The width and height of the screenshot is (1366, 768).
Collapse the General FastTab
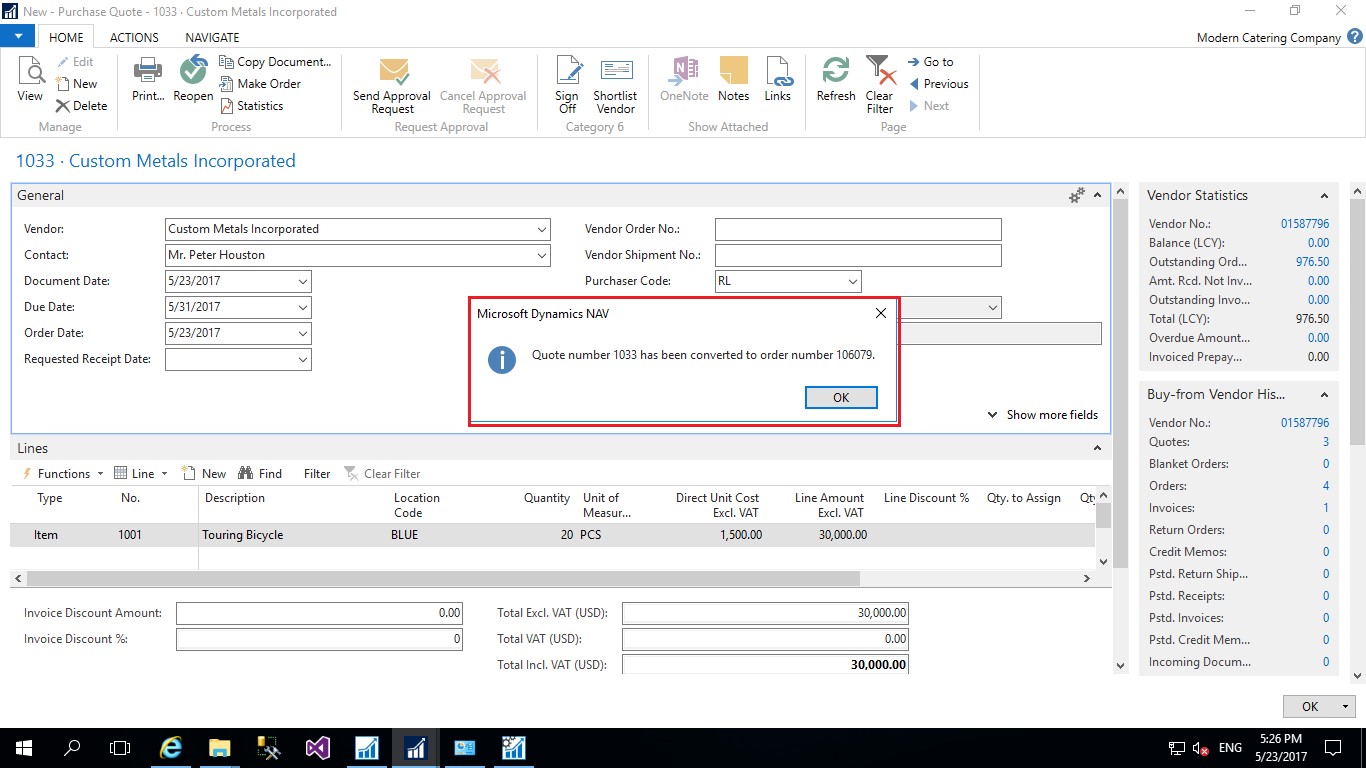pos(1097,196)
